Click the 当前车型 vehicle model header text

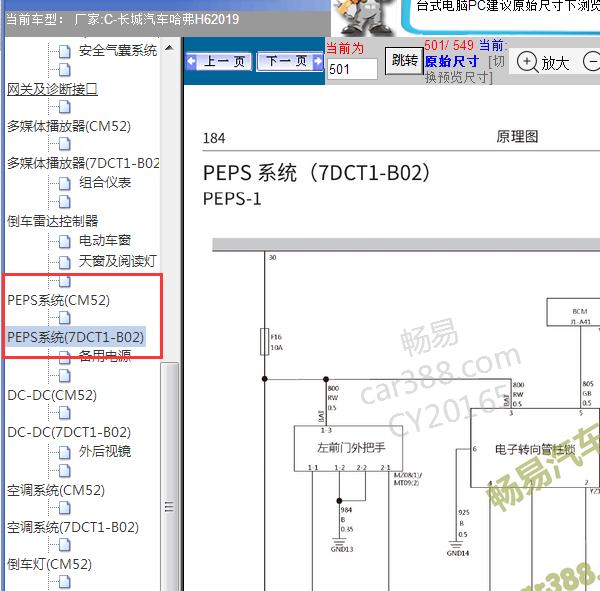[122, 19]
